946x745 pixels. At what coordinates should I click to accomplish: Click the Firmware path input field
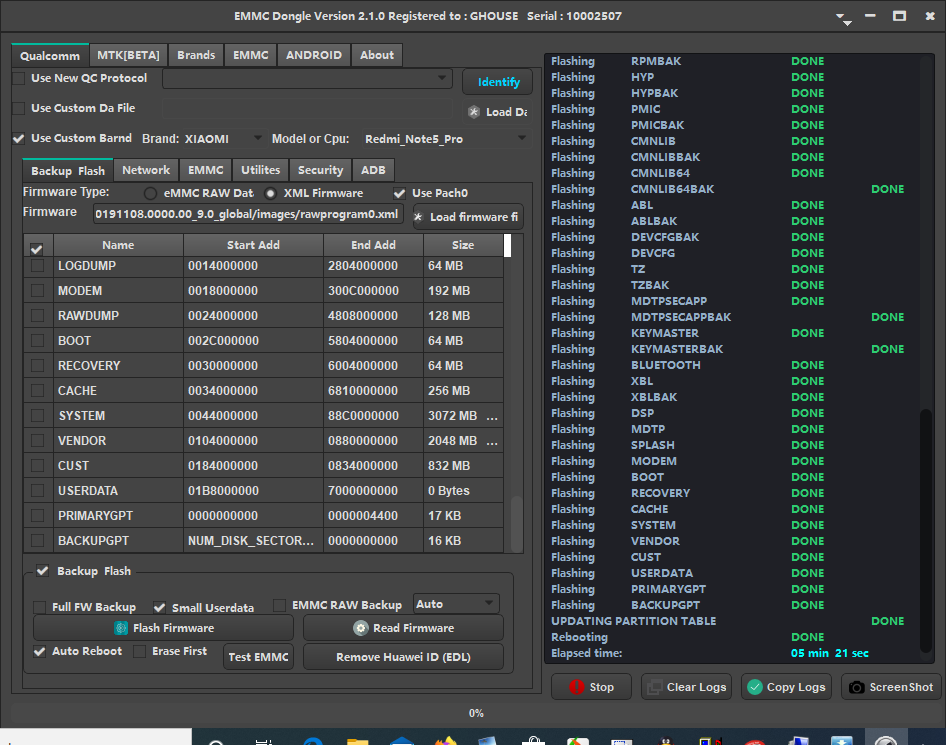[x=248, y=214]
